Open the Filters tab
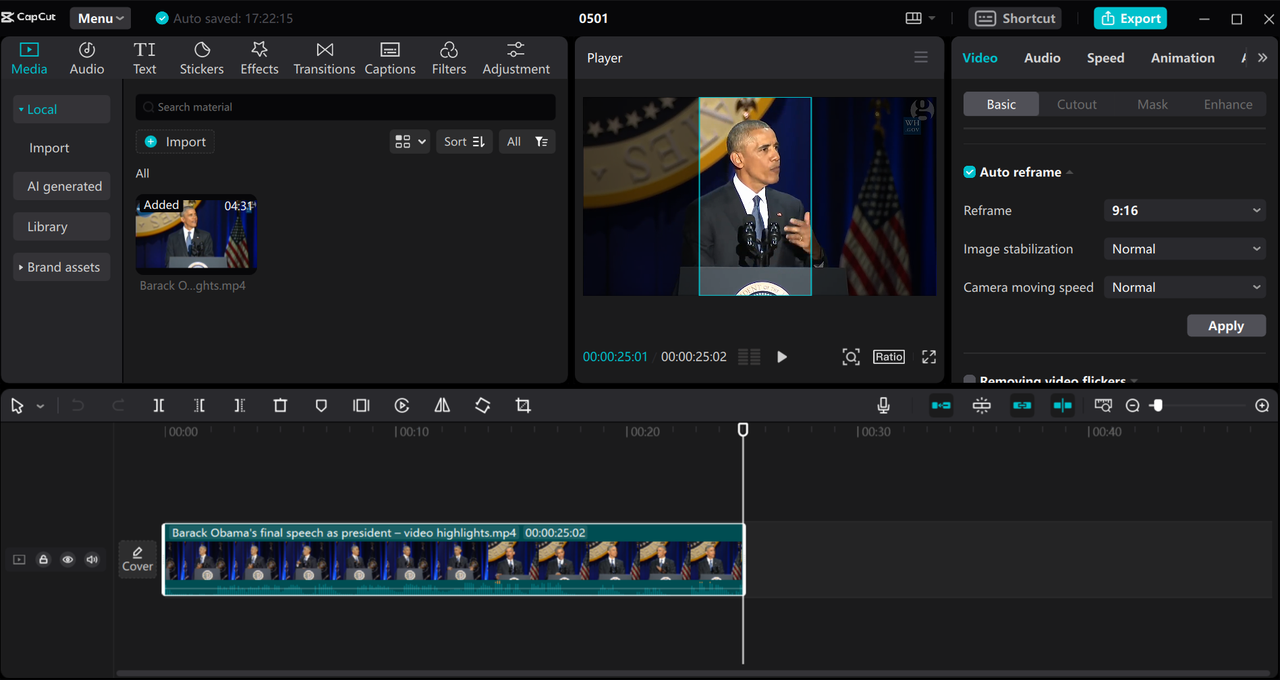The height and width of the screenshot is (680, 1280). point(449,59)
